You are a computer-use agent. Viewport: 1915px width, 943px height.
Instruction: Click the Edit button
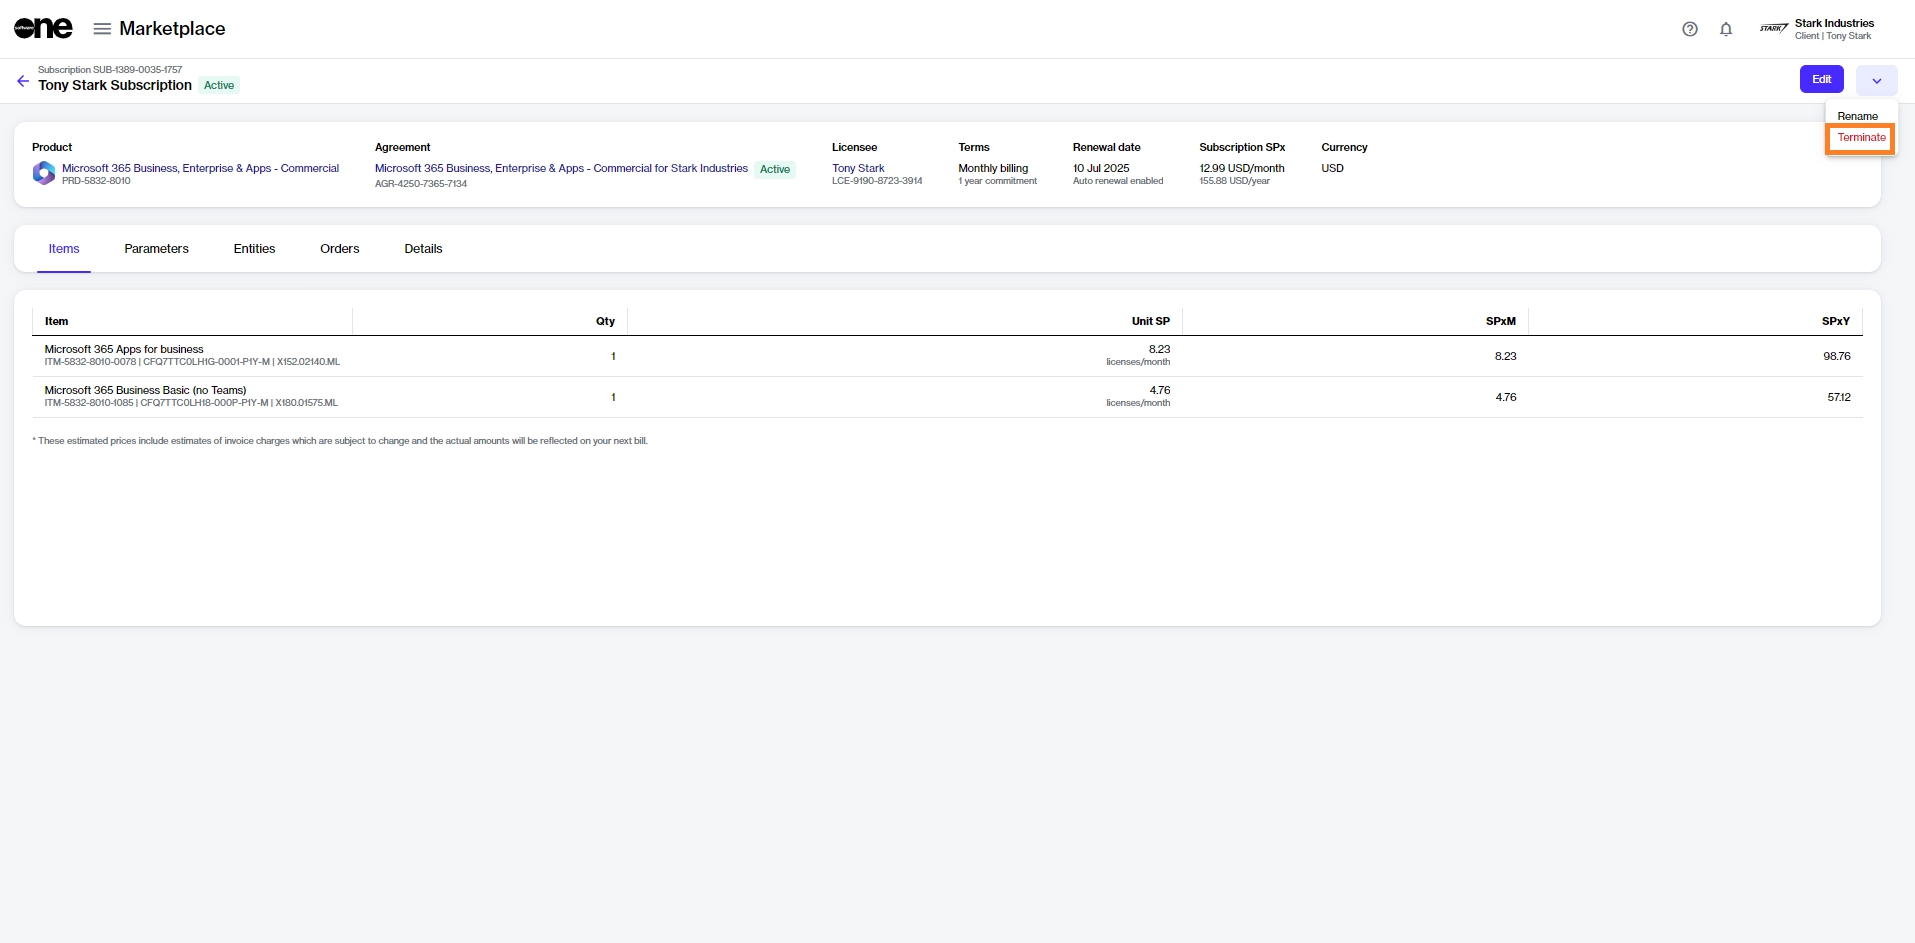point(1821,80)
